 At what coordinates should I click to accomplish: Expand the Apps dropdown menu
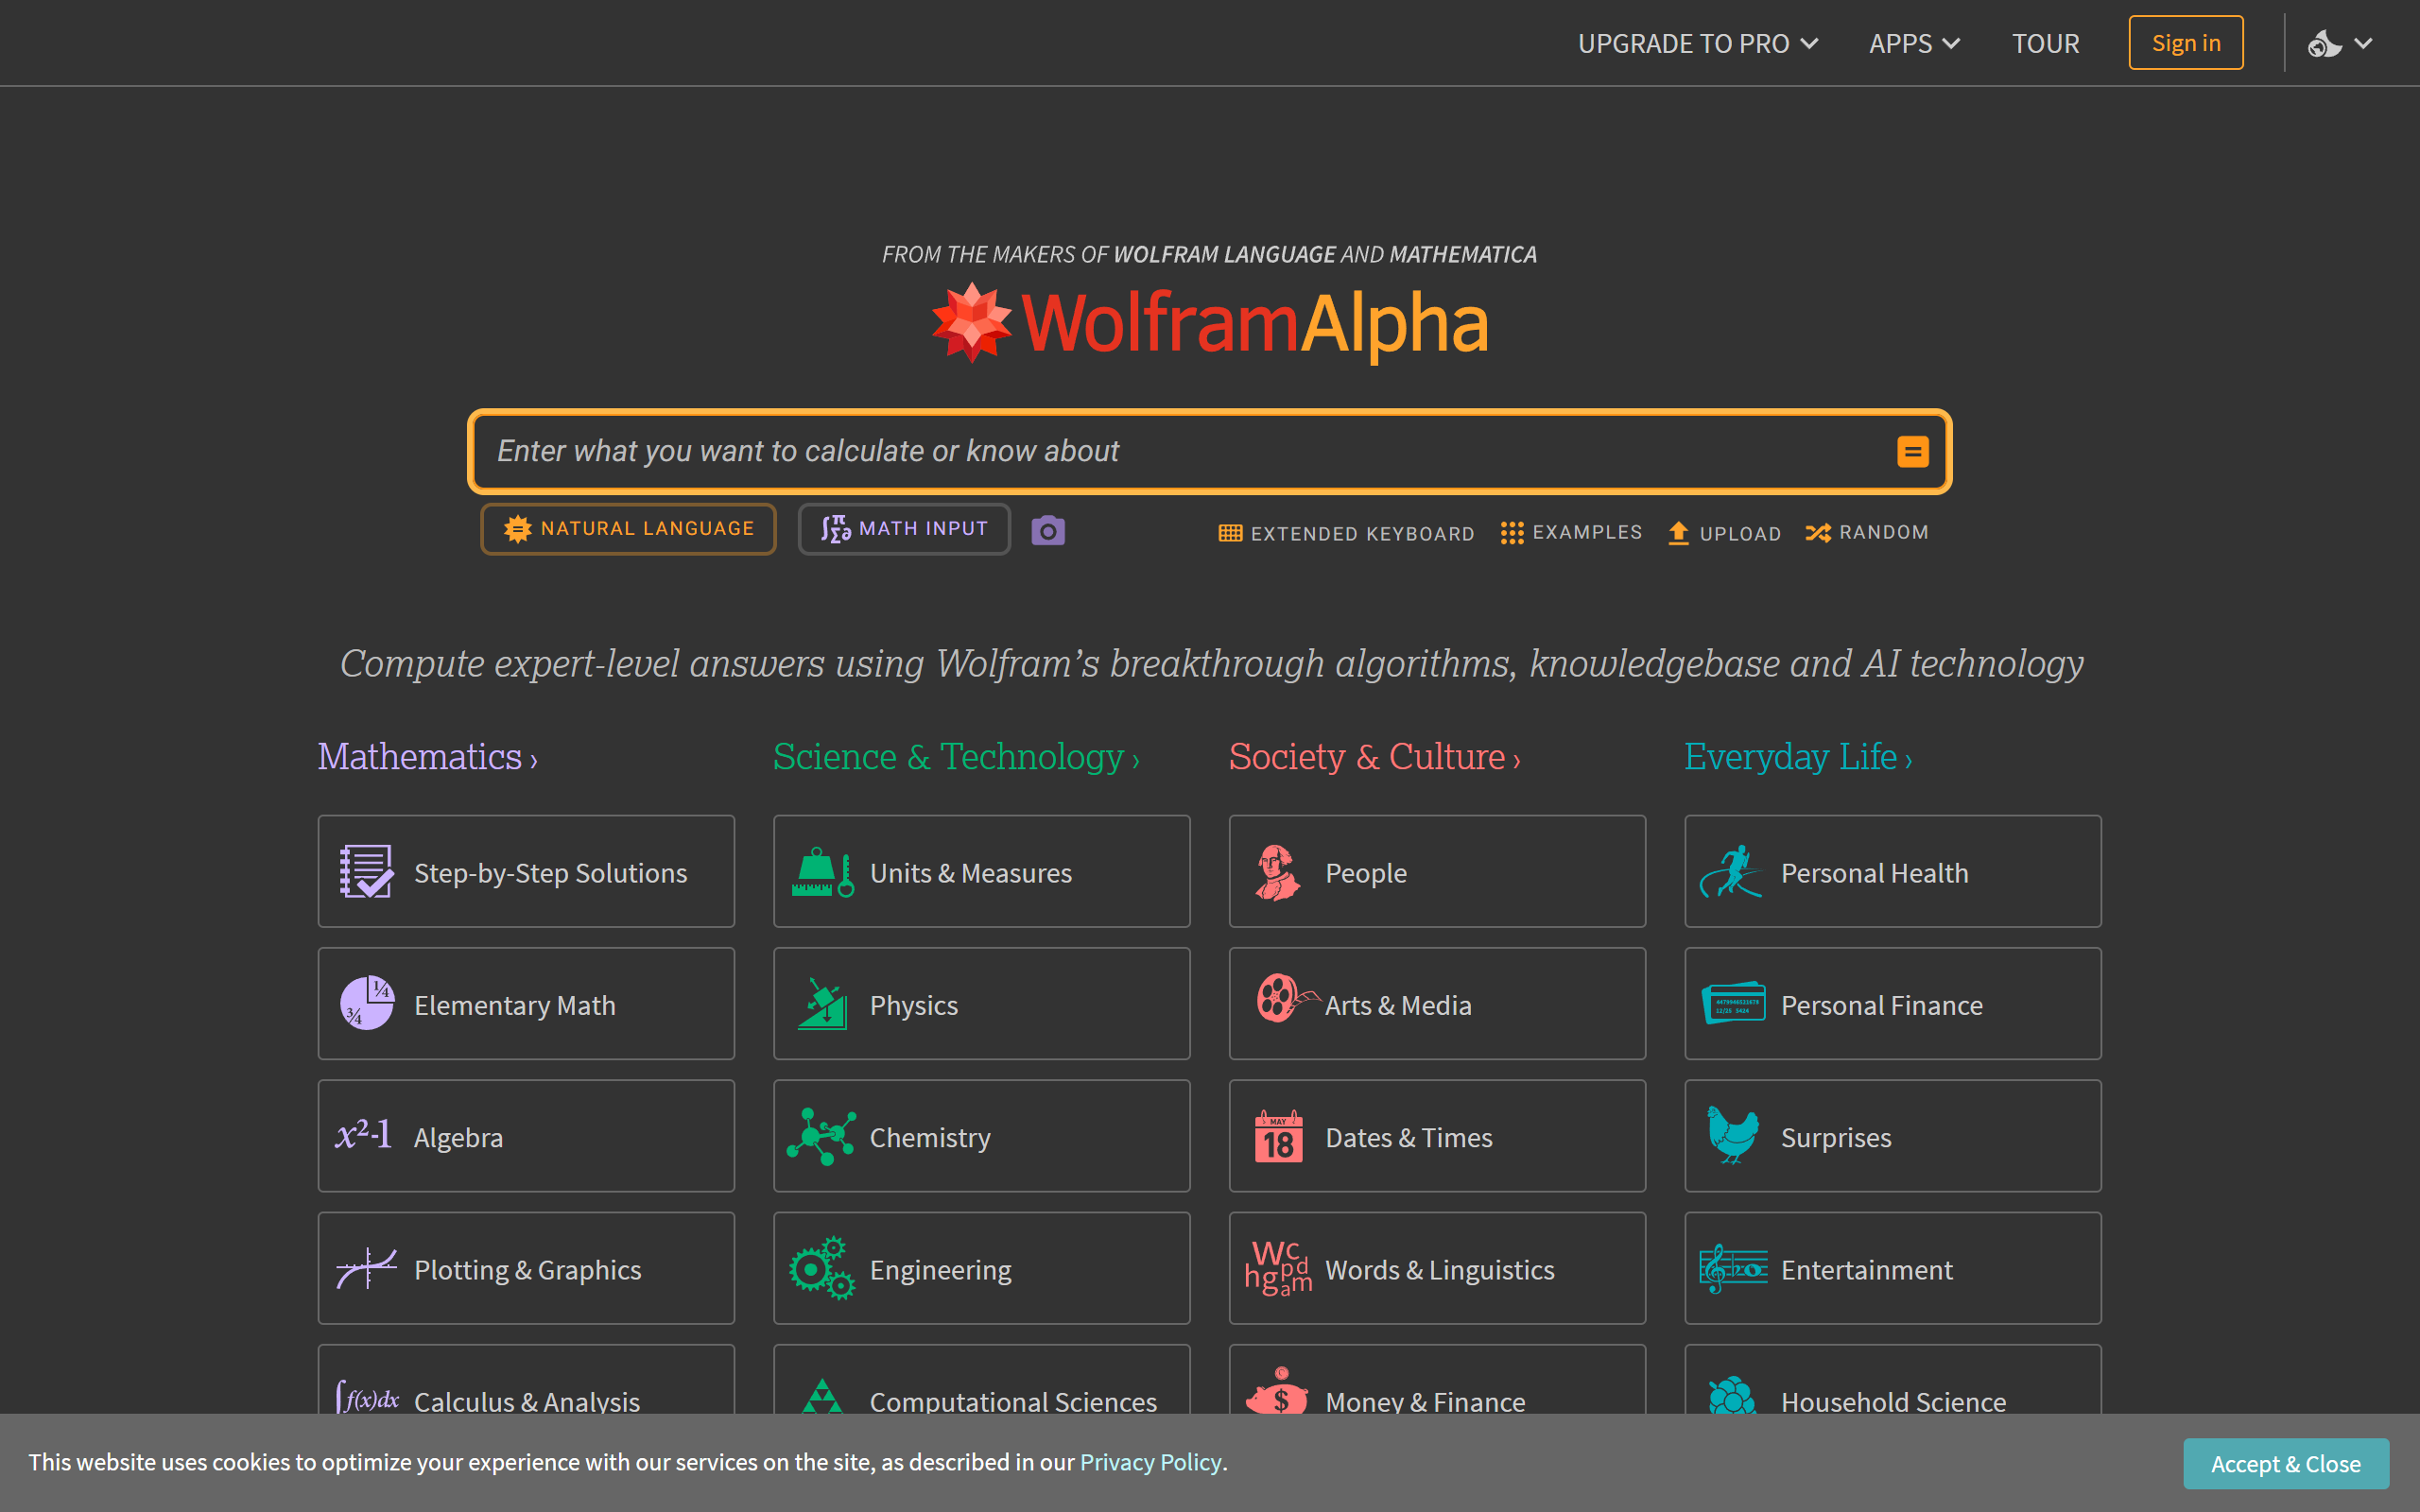[1914, 43]
